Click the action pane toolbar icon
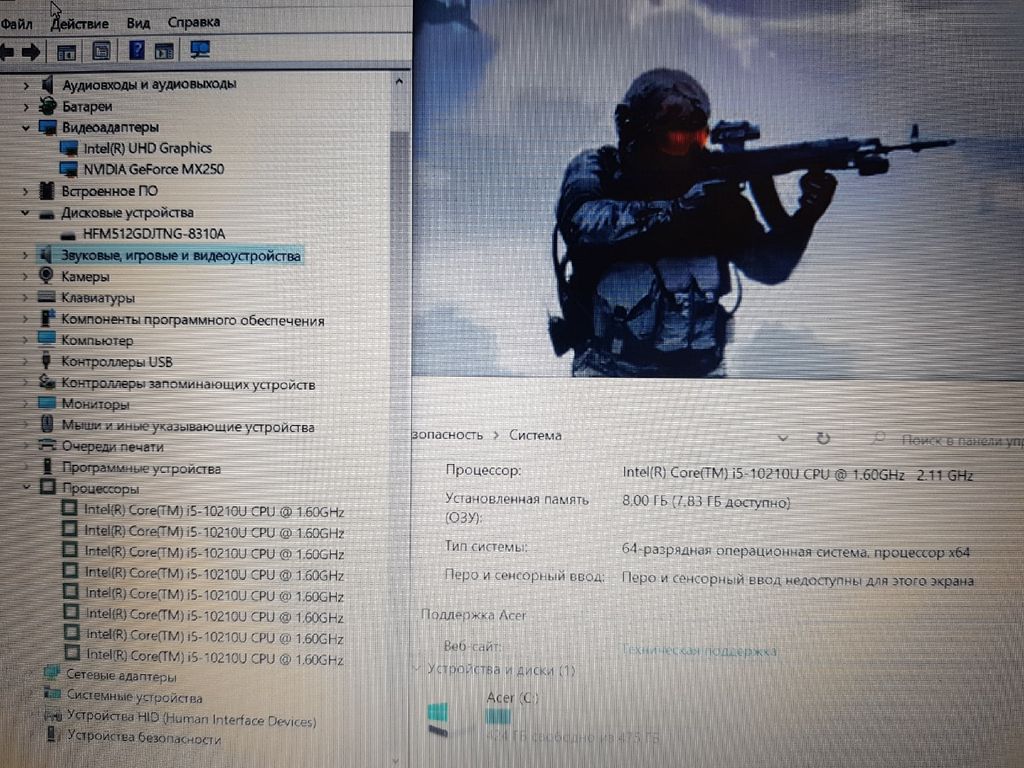The width and height of the screenshot is (1024, 768). tap(164, 50)
